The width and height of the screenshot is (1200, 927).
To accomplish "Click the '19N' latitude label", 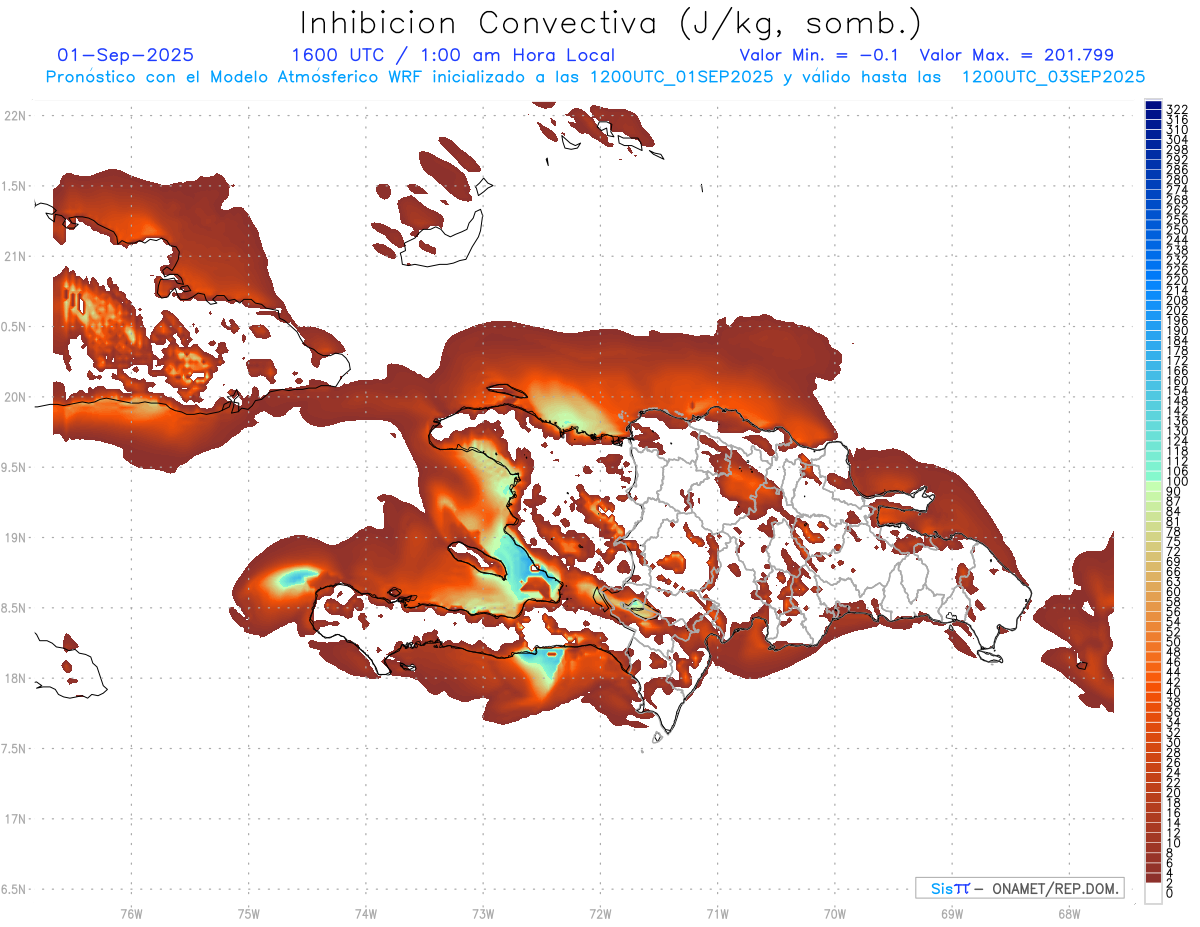I will coord(15,537).
